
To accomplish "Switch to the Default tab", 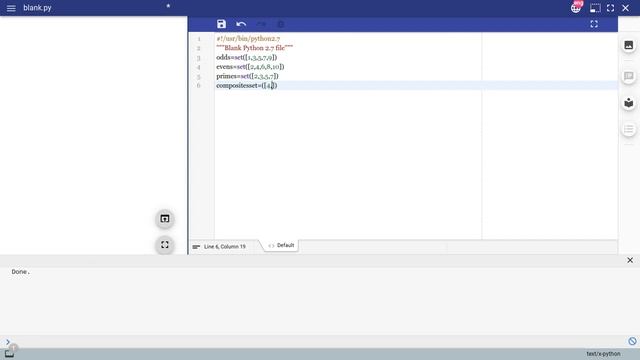I will (x=282, y=245).
